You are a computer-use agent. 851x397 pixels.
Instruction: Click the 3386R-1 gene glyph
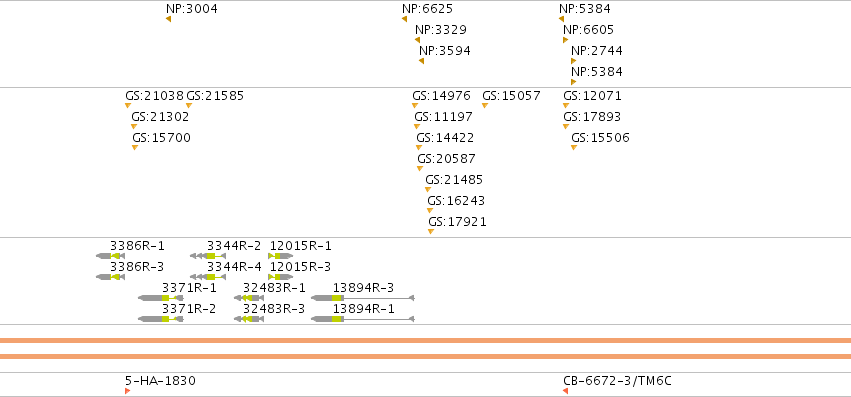(111, 256)
